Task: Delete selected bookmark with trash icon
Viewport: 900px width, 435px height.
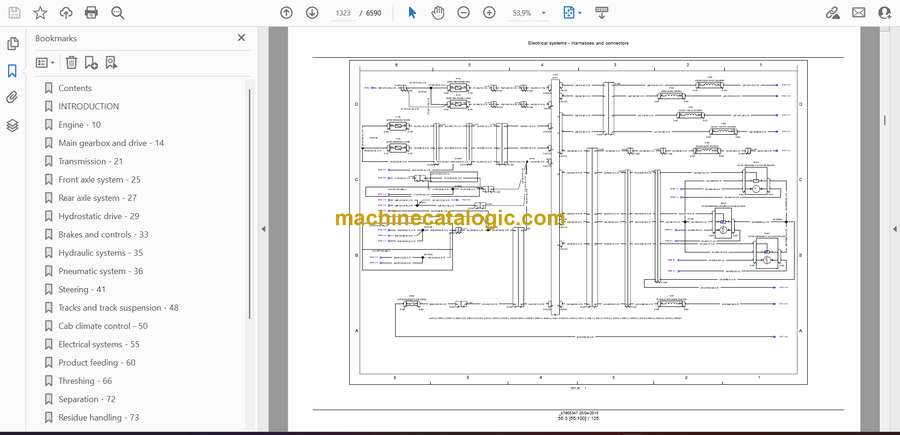Action: (71, 63)
